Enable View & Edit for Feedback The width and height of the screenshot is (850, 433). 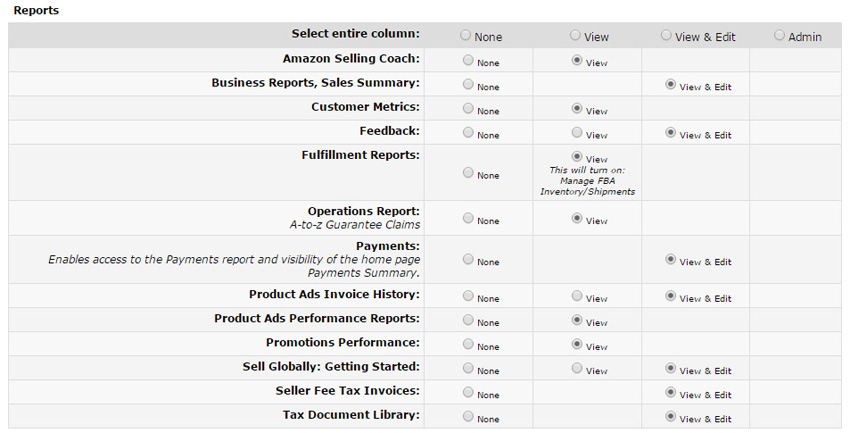[670, 133]
